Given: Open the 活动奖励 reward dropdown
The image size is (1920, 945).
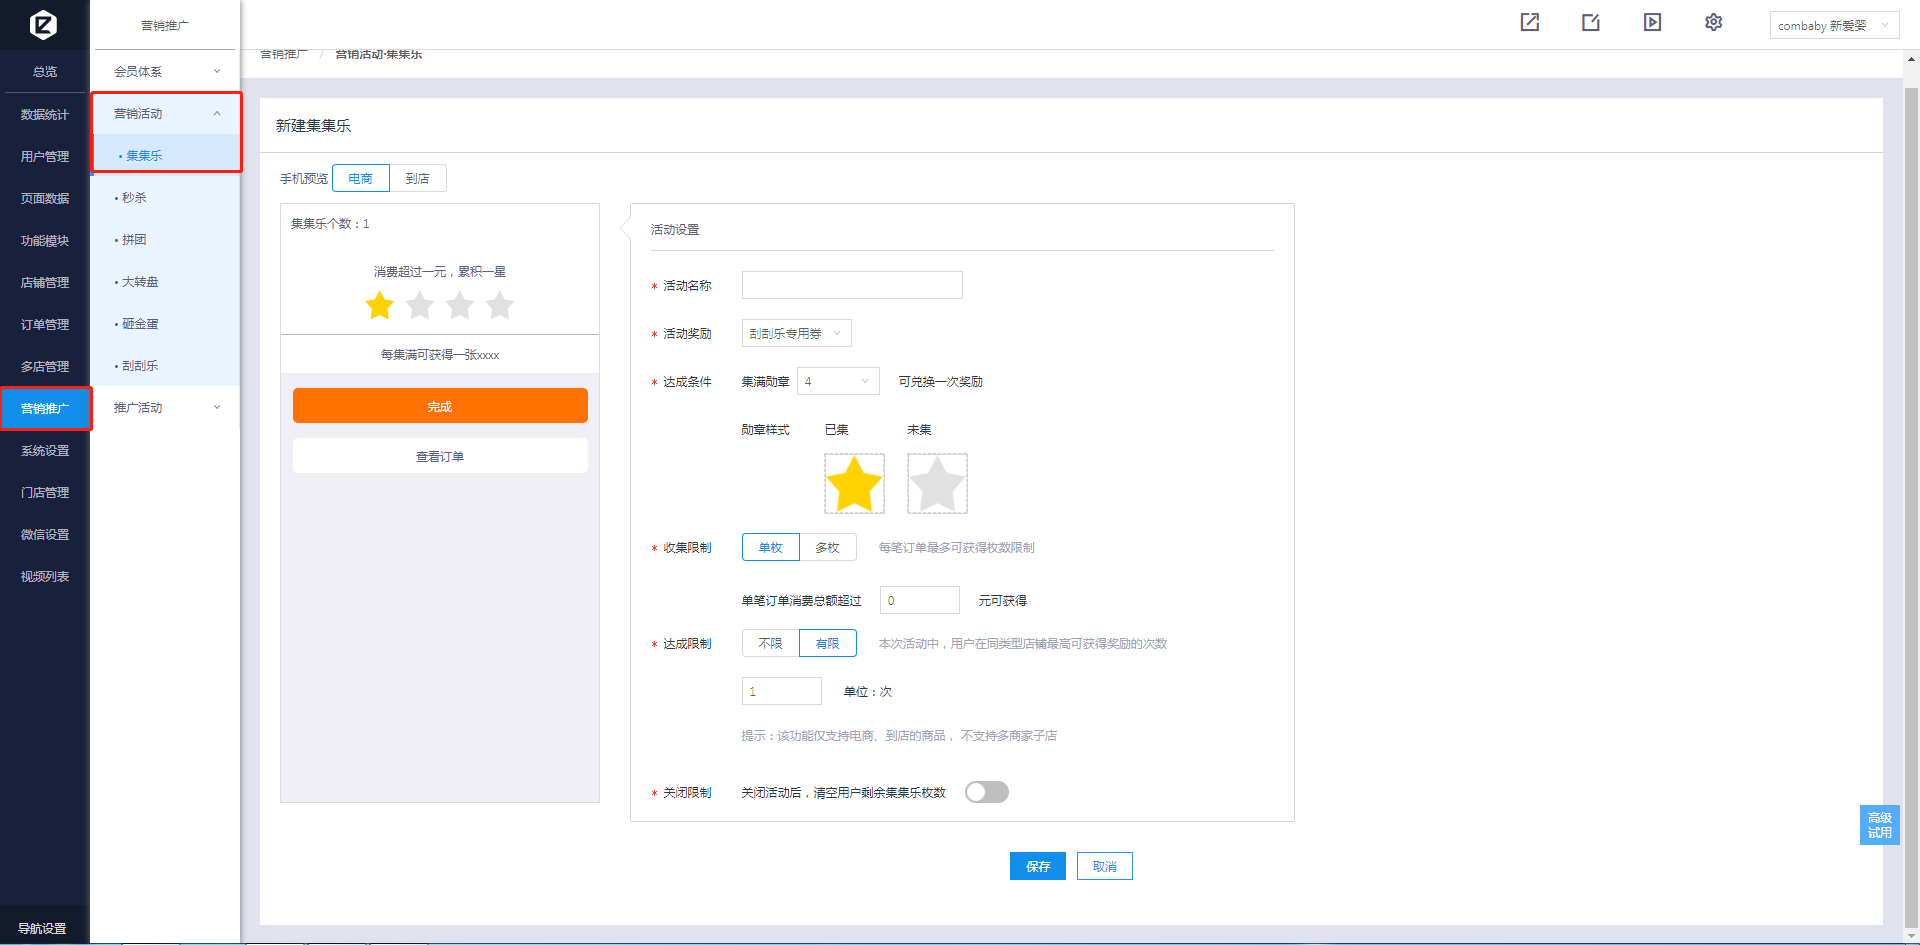Looking at the screenshot, I should (x=796, y=334).
